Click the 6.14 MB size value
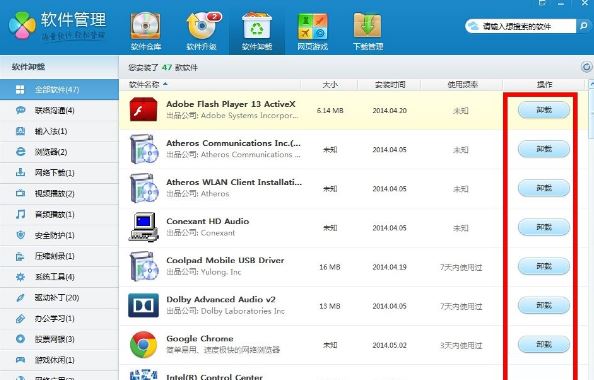Image resolution: width=594 pixels, height=380 pixels. 330,110
